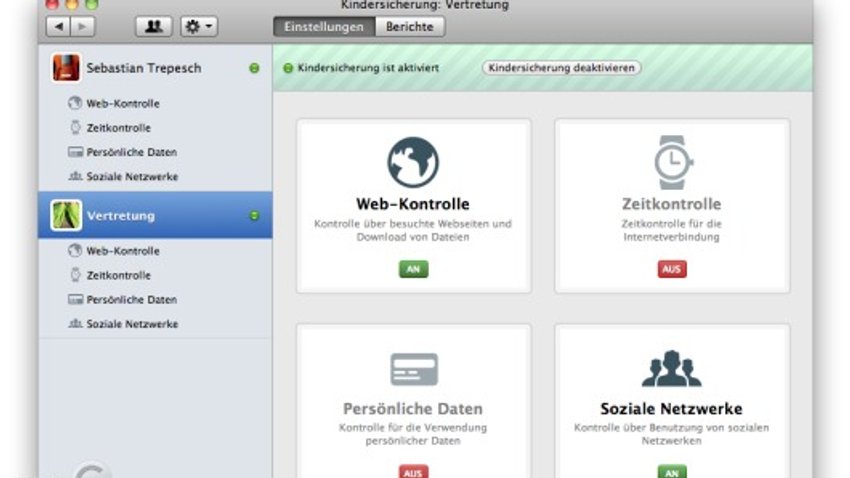This screenshot has height=478, width=850.
Task: Click watch icon under Sebastian Trepesch
Action: tap(75, 127)
